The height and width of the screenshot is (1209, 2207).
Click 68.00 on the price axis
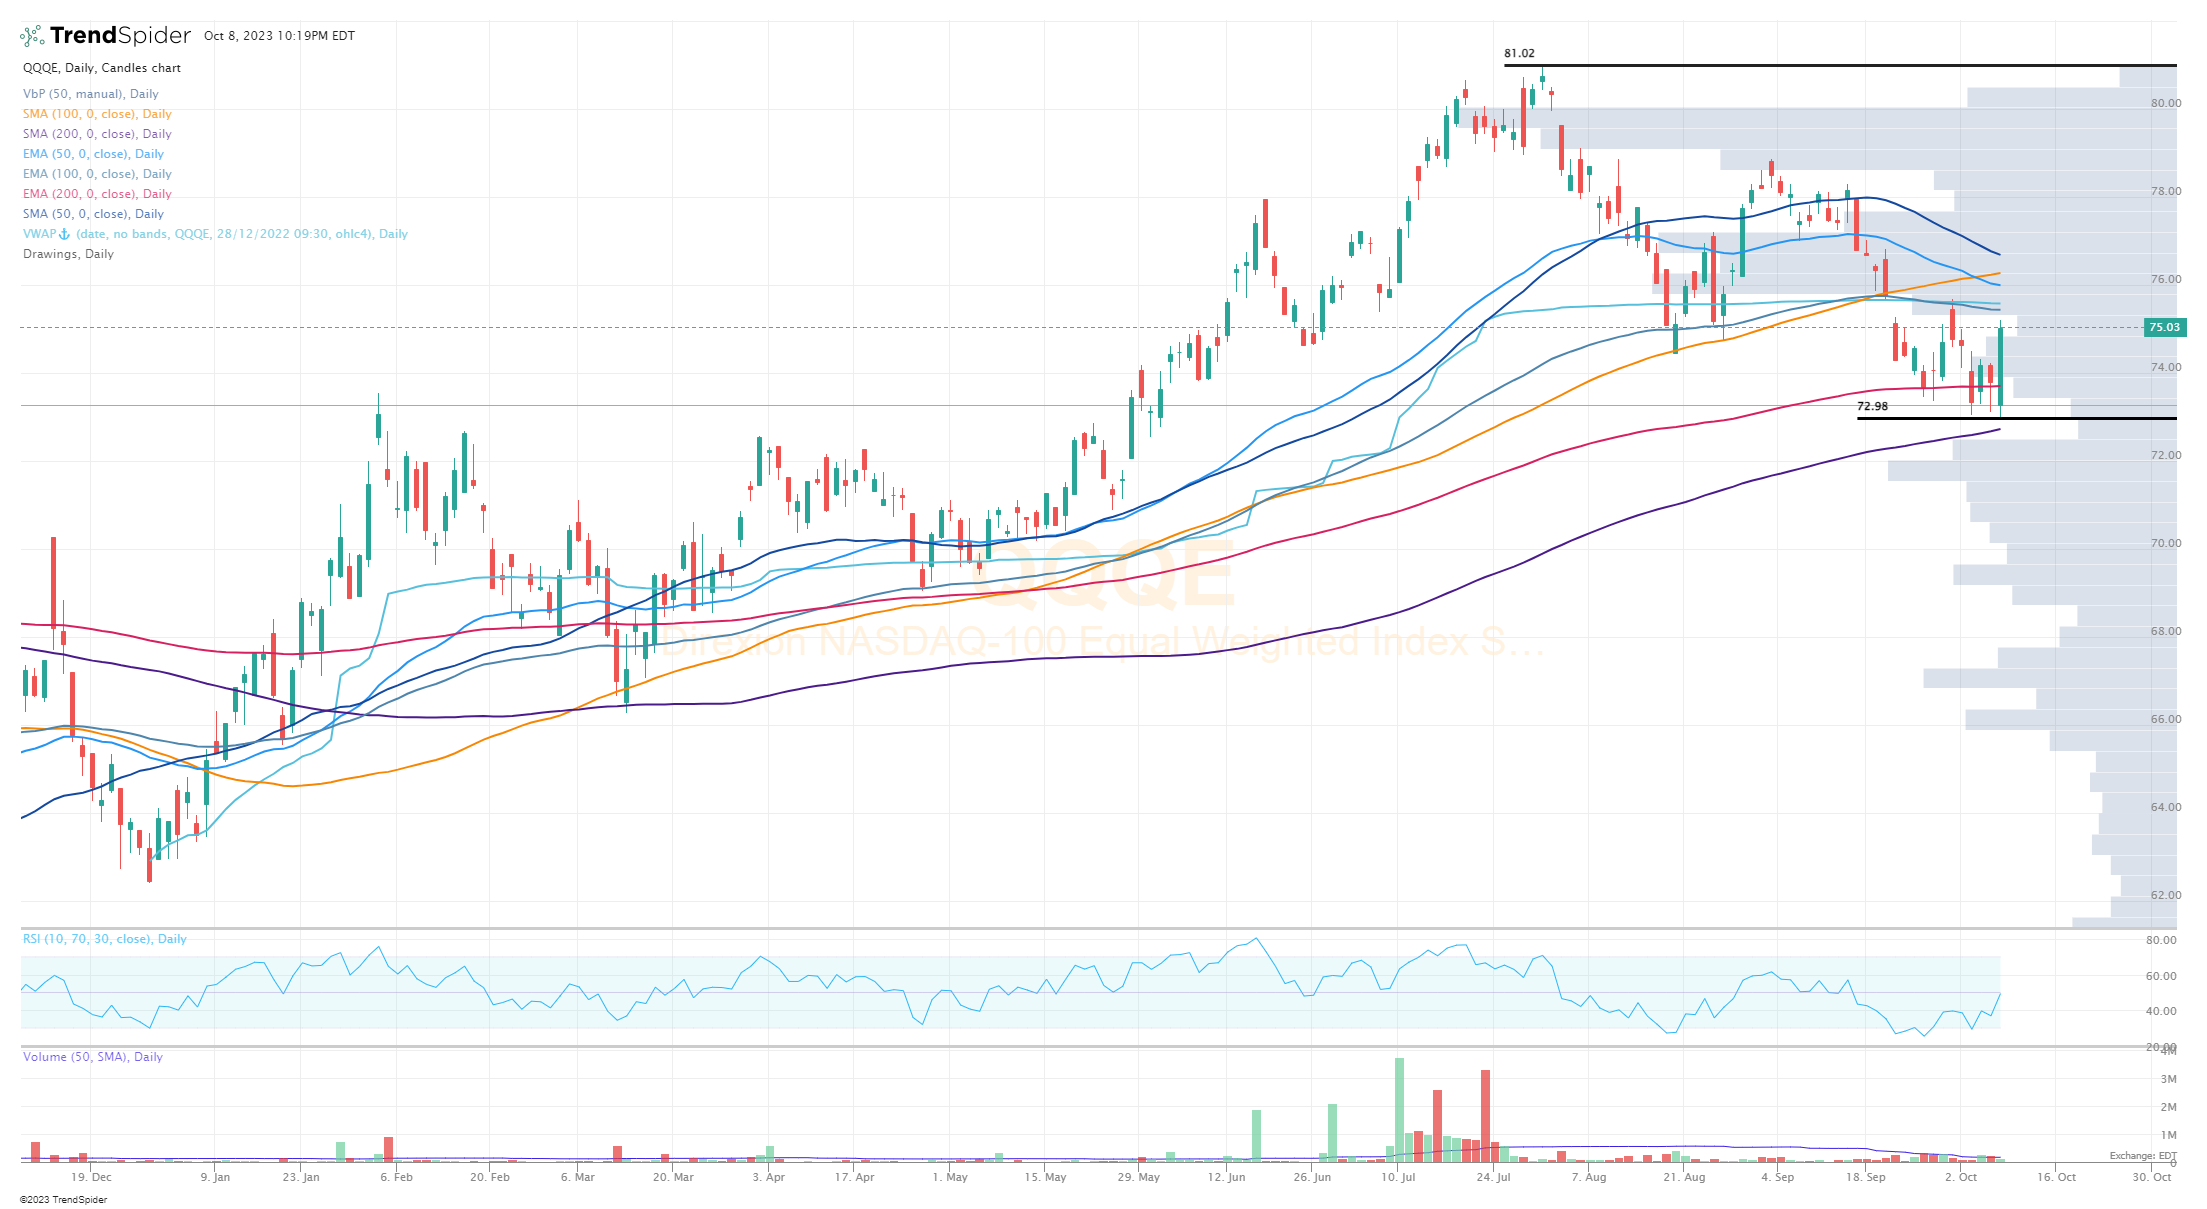click(2166, 631)
